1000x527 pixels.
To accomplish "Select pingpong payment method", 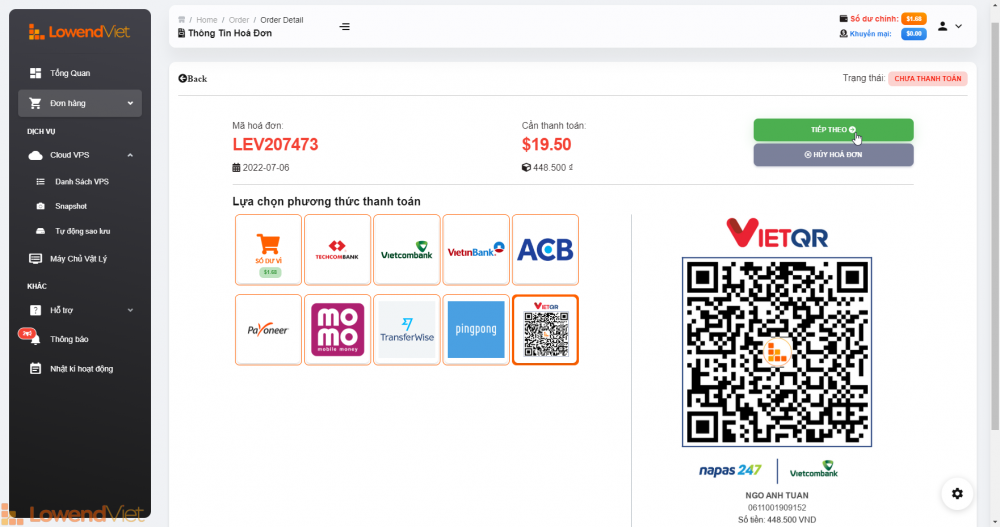I will tap(476, 330).
